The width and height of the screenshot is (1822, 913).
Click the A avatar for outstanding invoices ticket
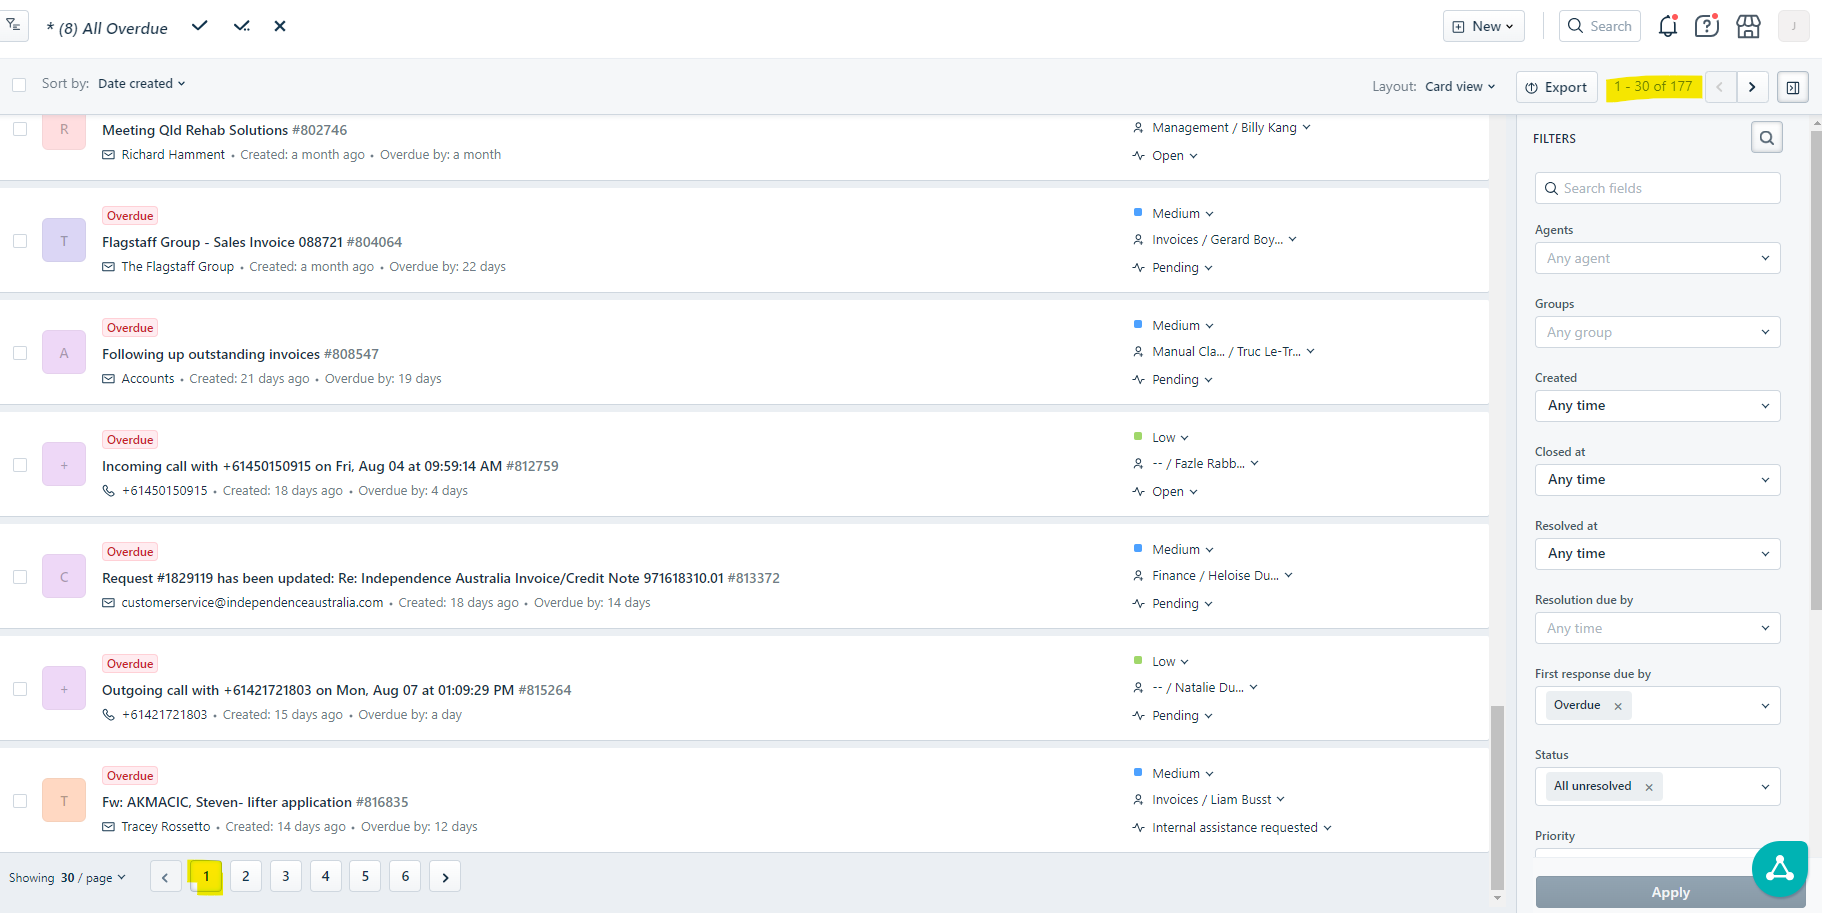click(x=64, y=353)
